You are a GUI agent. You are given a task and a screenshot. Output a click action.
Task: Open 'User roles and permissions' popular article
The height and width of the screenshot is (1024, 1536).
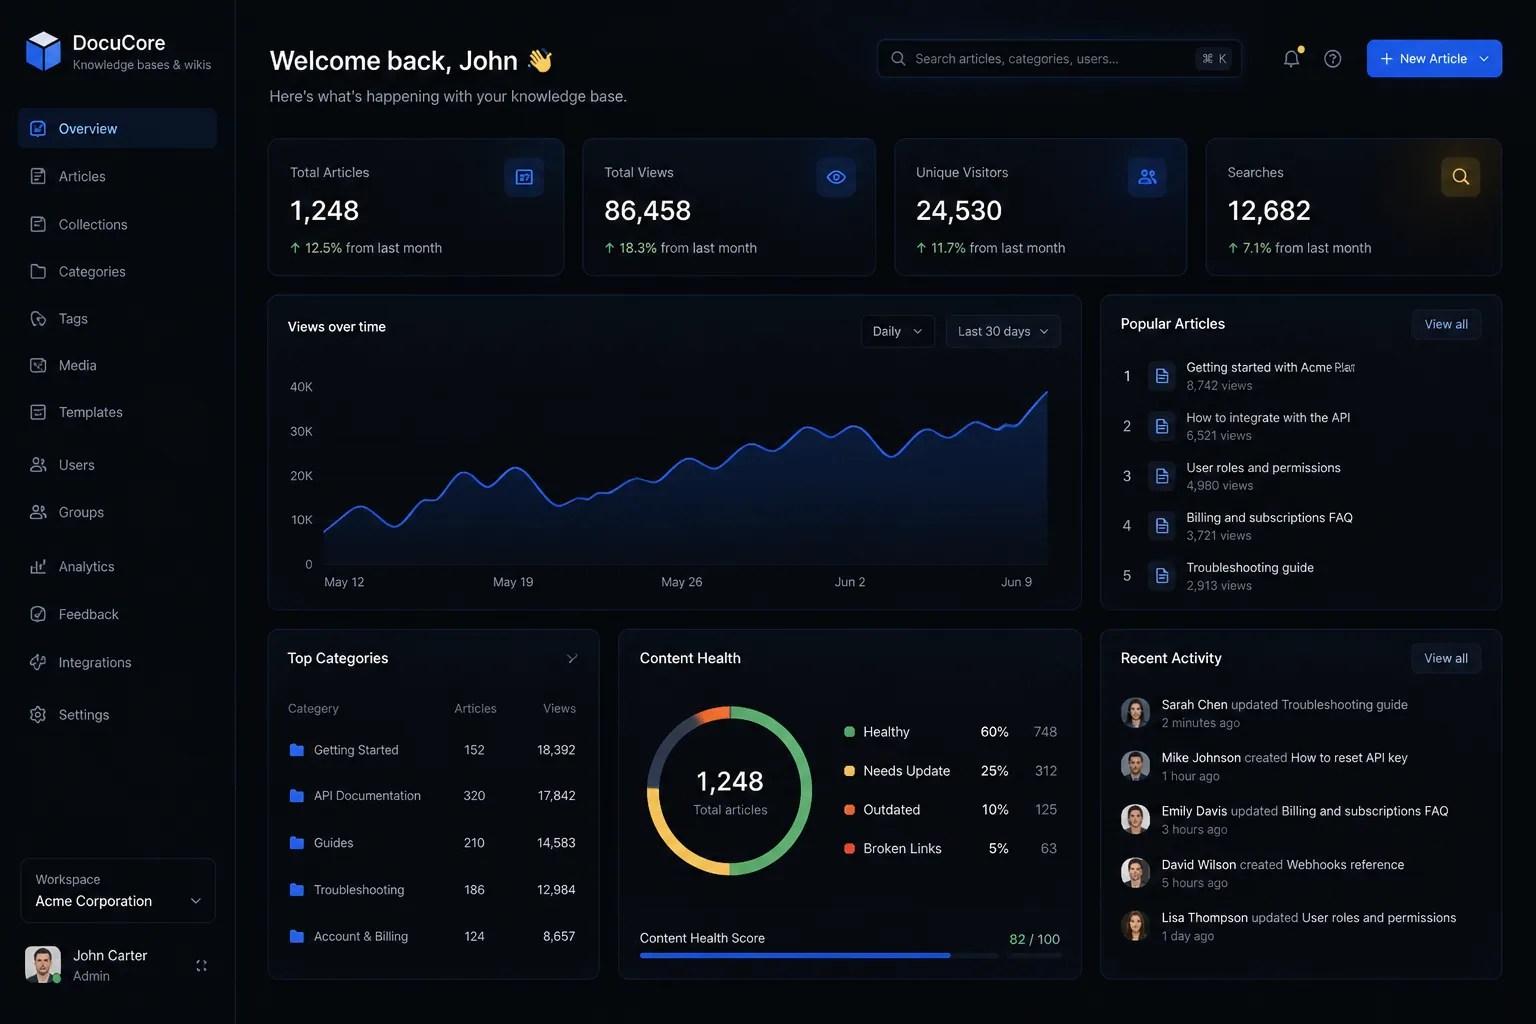(1263, 468)
